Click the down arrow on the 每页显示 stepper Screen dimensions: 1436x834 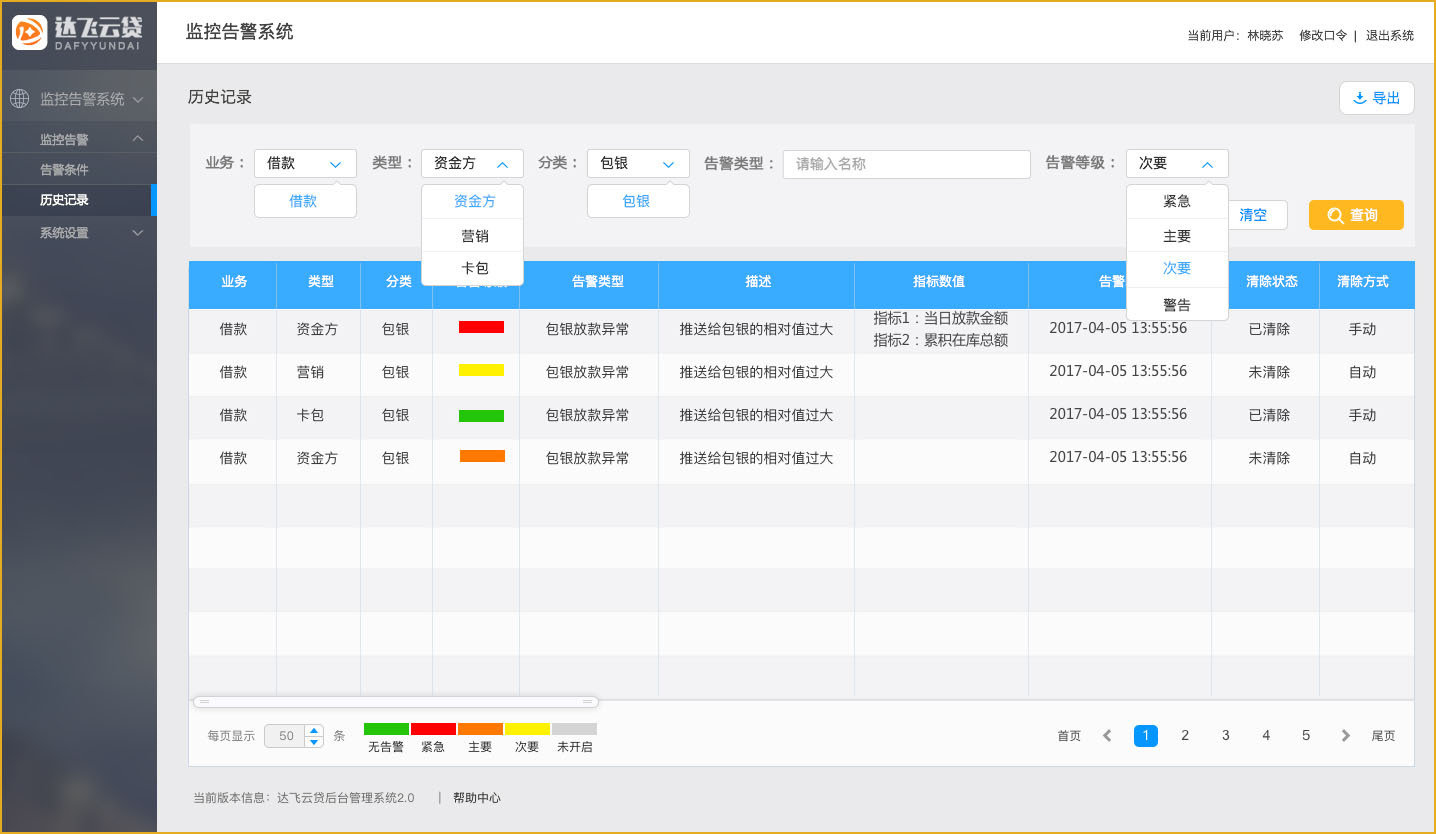point(315,741)
